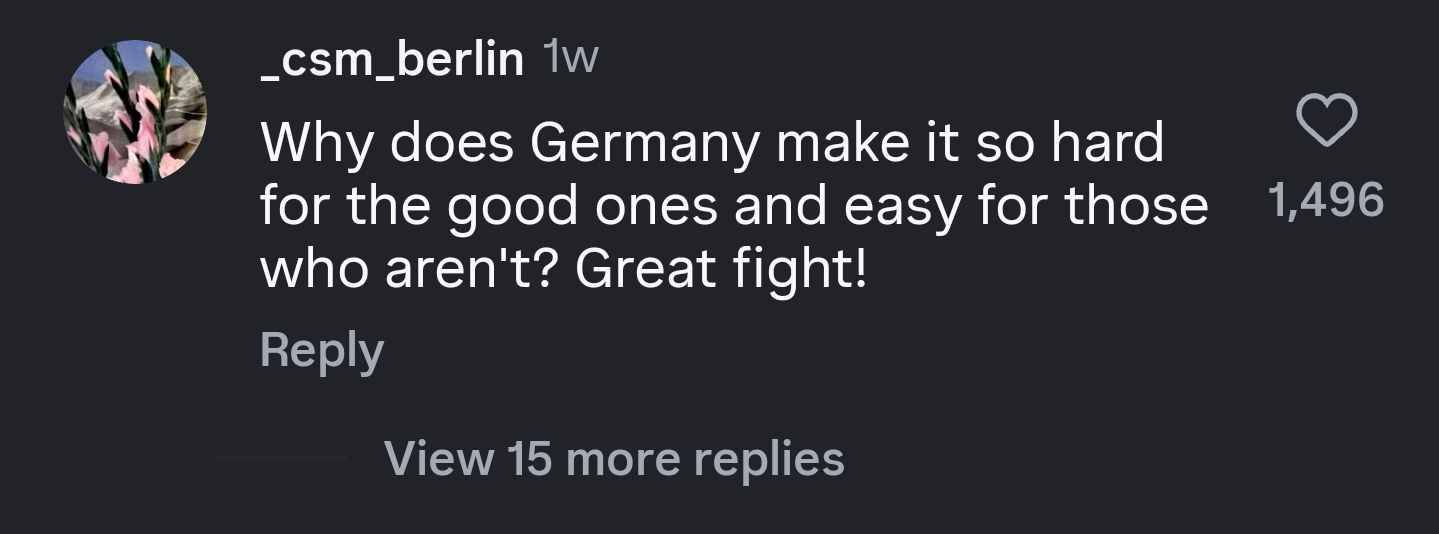
Task: Click 'Great fight!' at the comment's end
Action: pyautogui.click(x=720, y=270)
